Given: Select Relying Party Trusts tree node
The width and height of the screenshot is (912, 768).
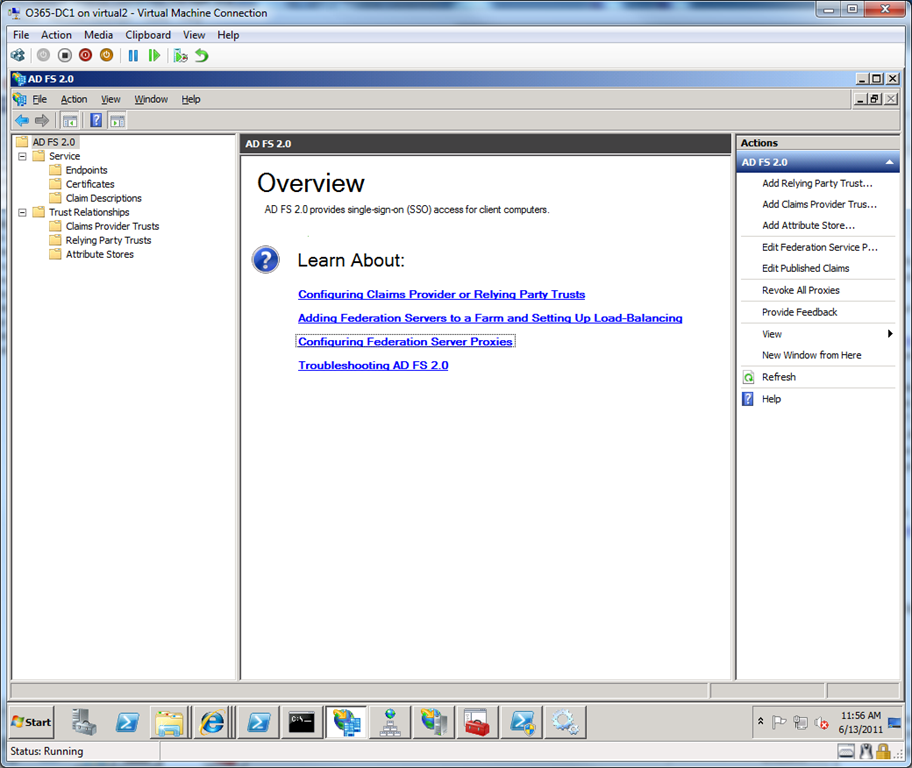Looking at the screenshot, I should pyautogui.click(x=108, y=240).
